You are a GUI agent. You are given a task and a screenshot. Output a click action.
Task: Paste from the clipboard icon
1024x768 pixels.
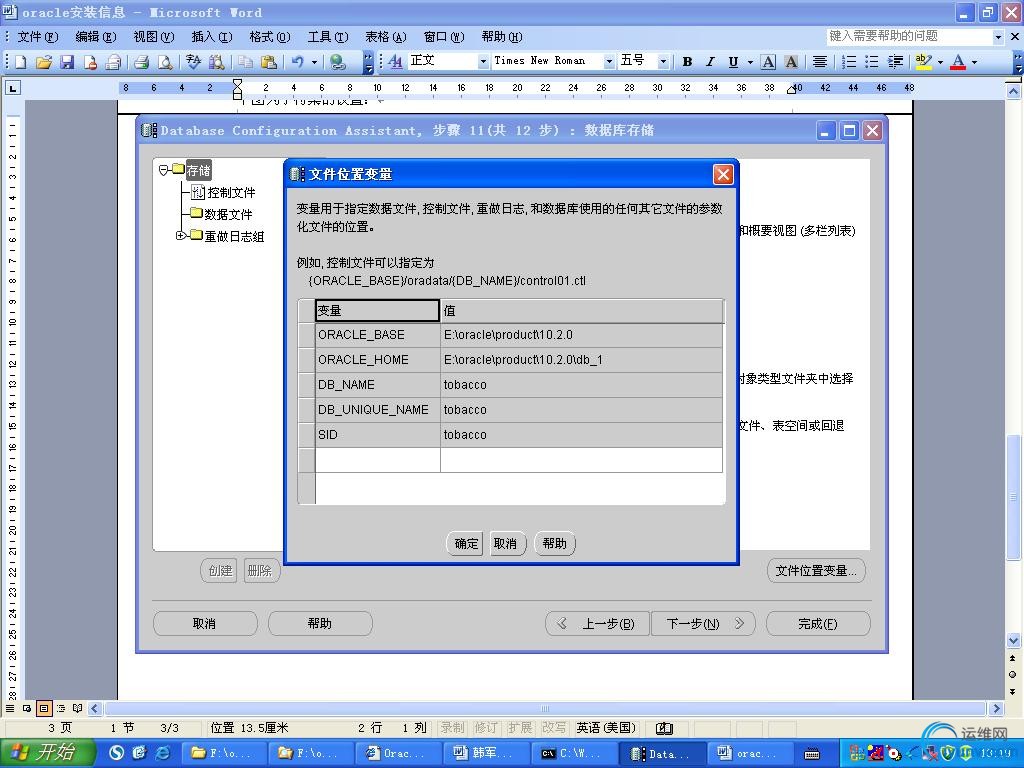[x=268, y=62]
